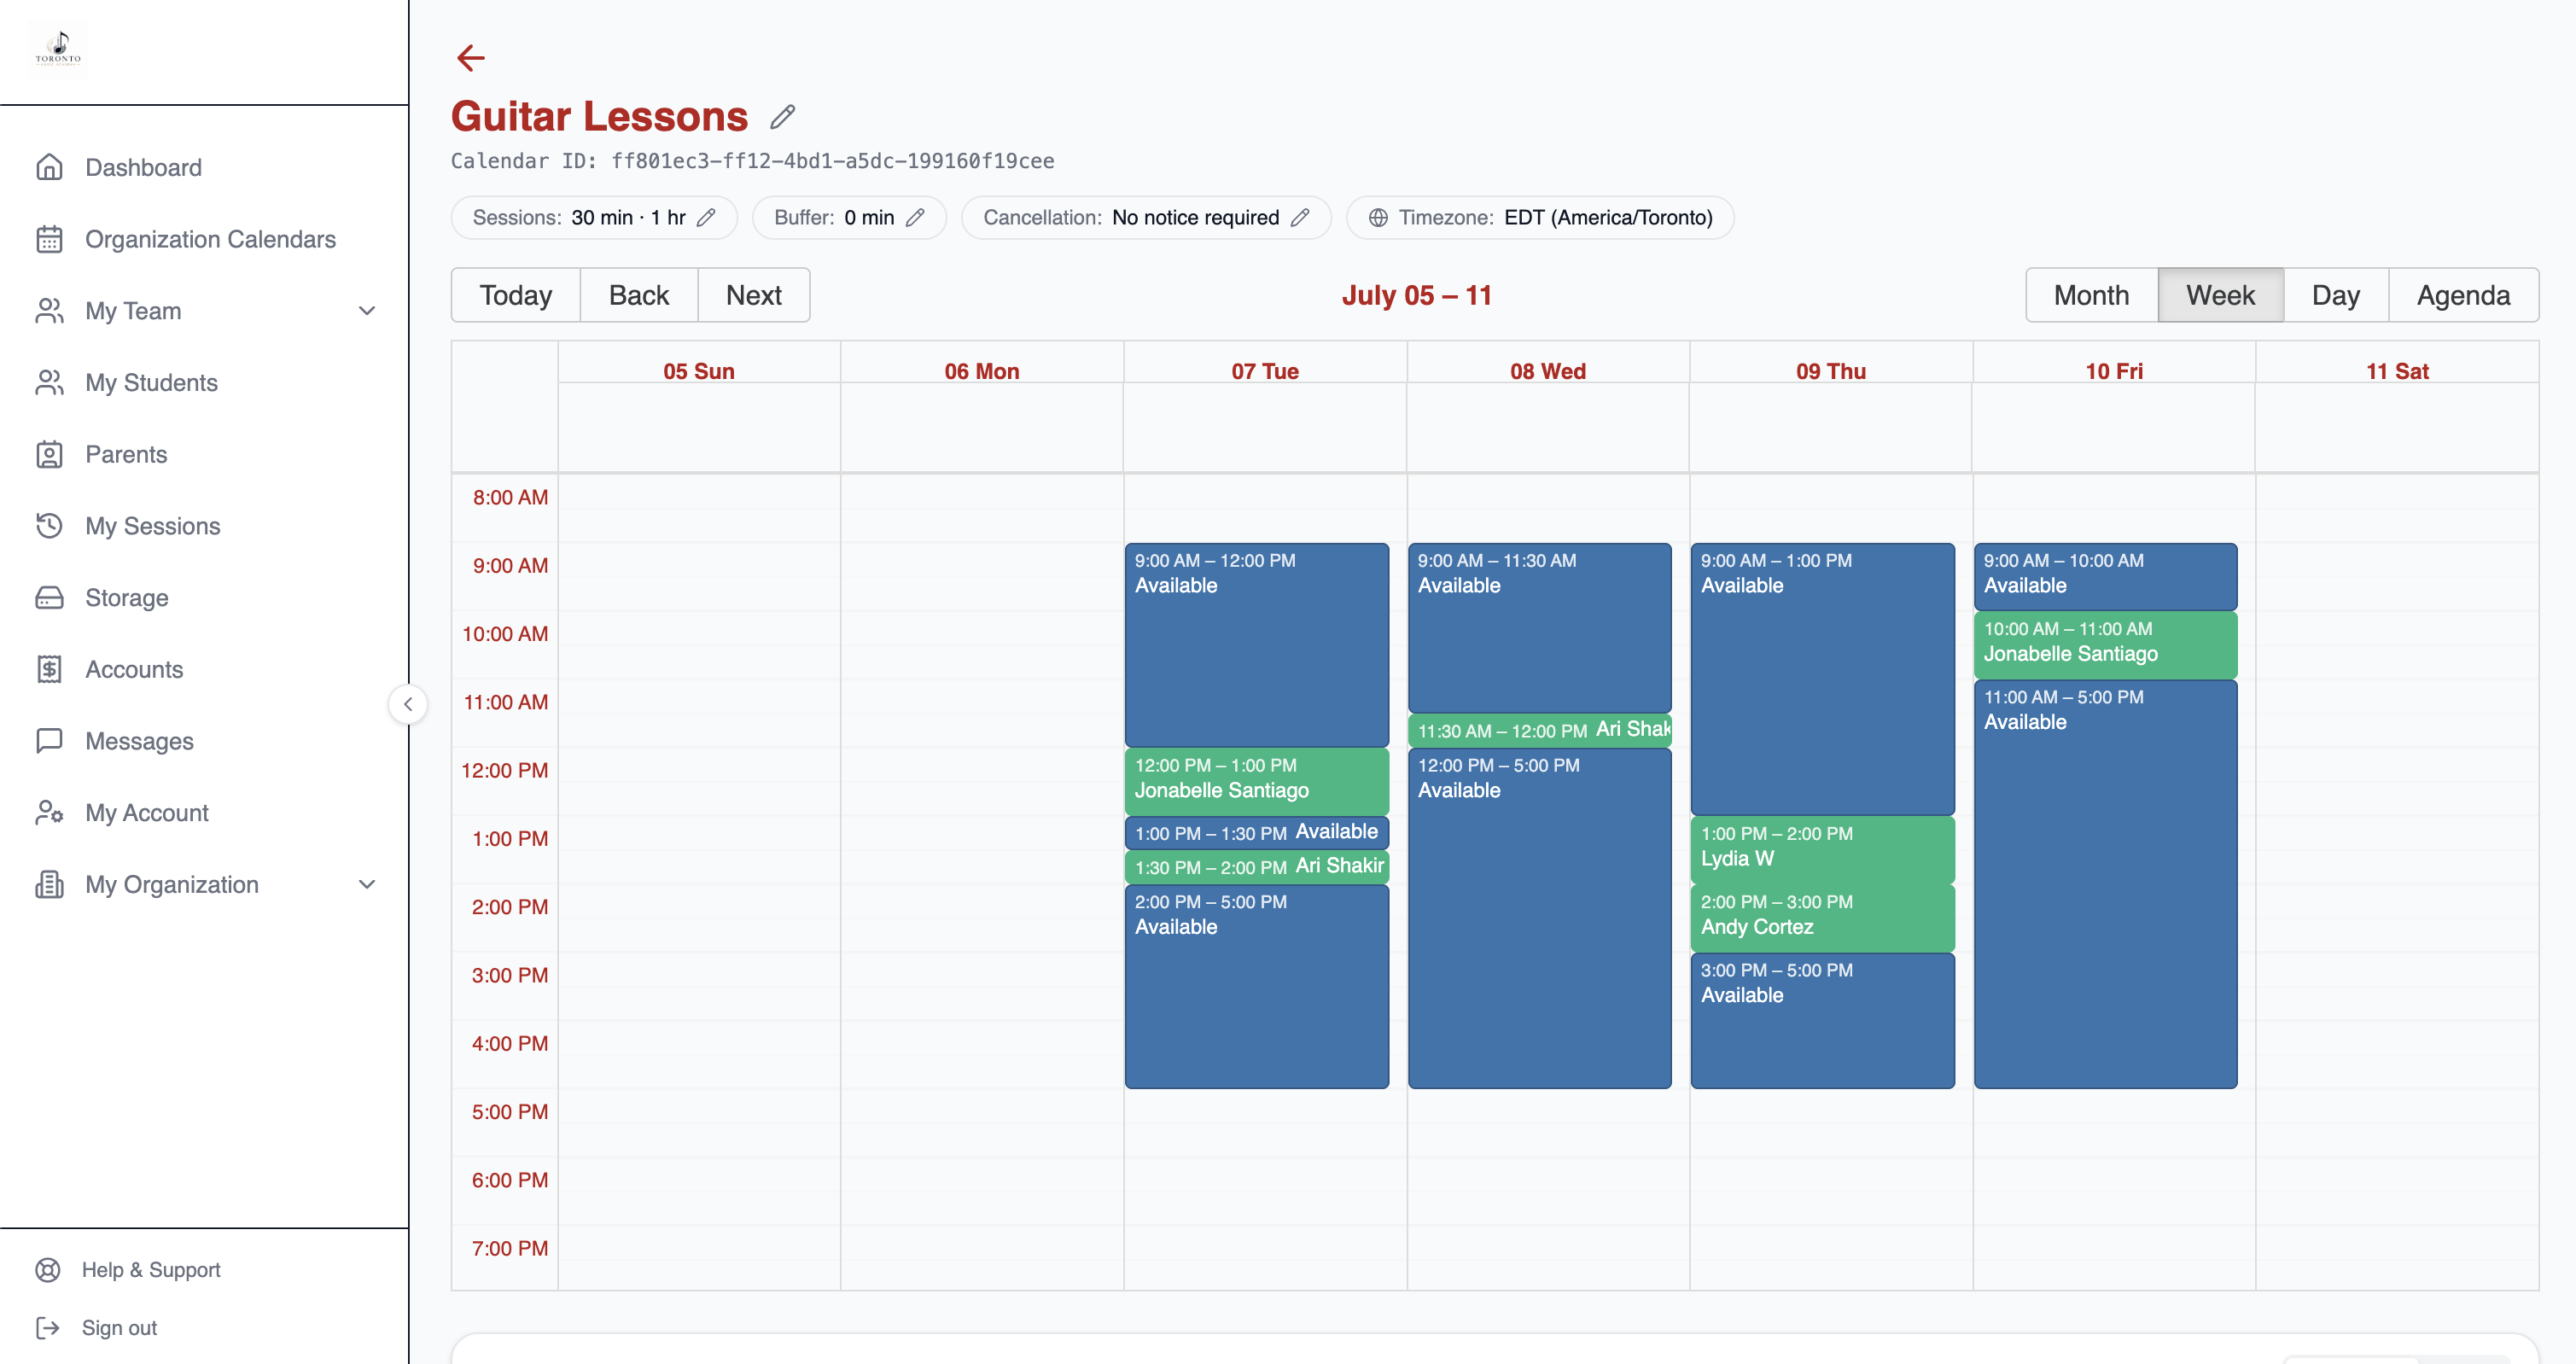
Task: Click the My Account user-settings icon
Action: coord(49,813)
